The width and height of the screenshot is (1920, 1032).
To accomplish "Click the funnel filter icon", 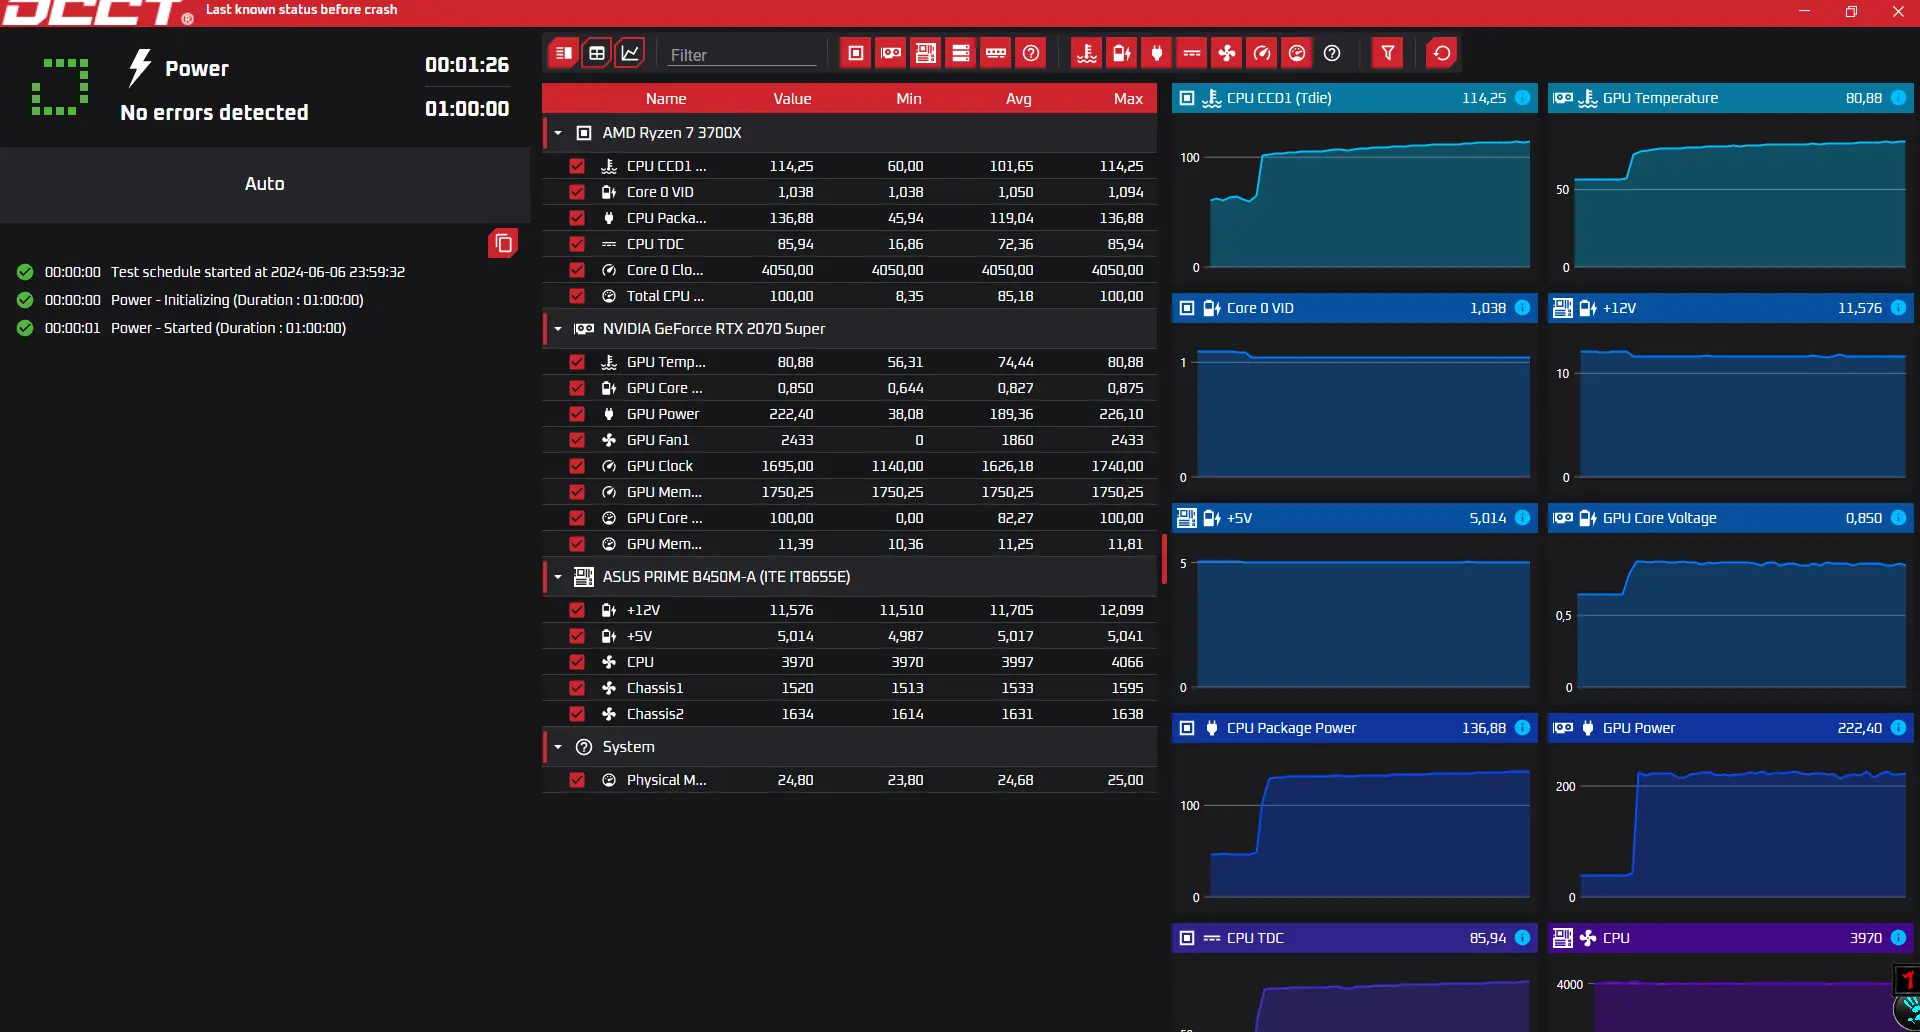I will coord(1388,53).
